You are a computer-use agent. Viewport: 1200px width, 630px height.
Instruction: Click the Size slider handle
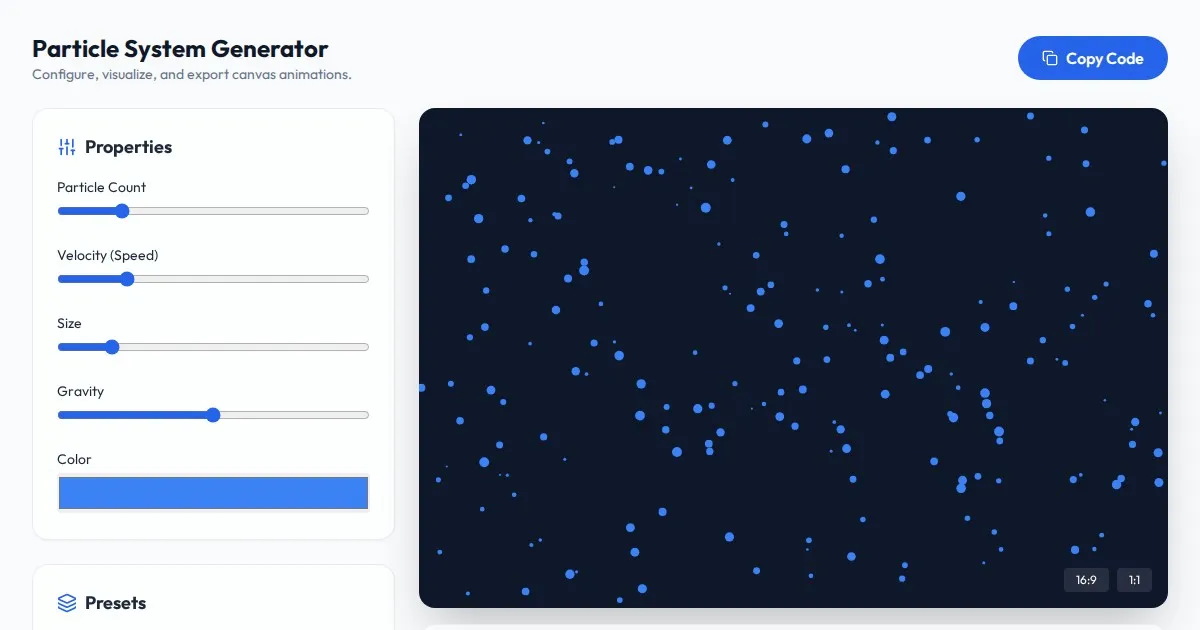pos(112,347)
